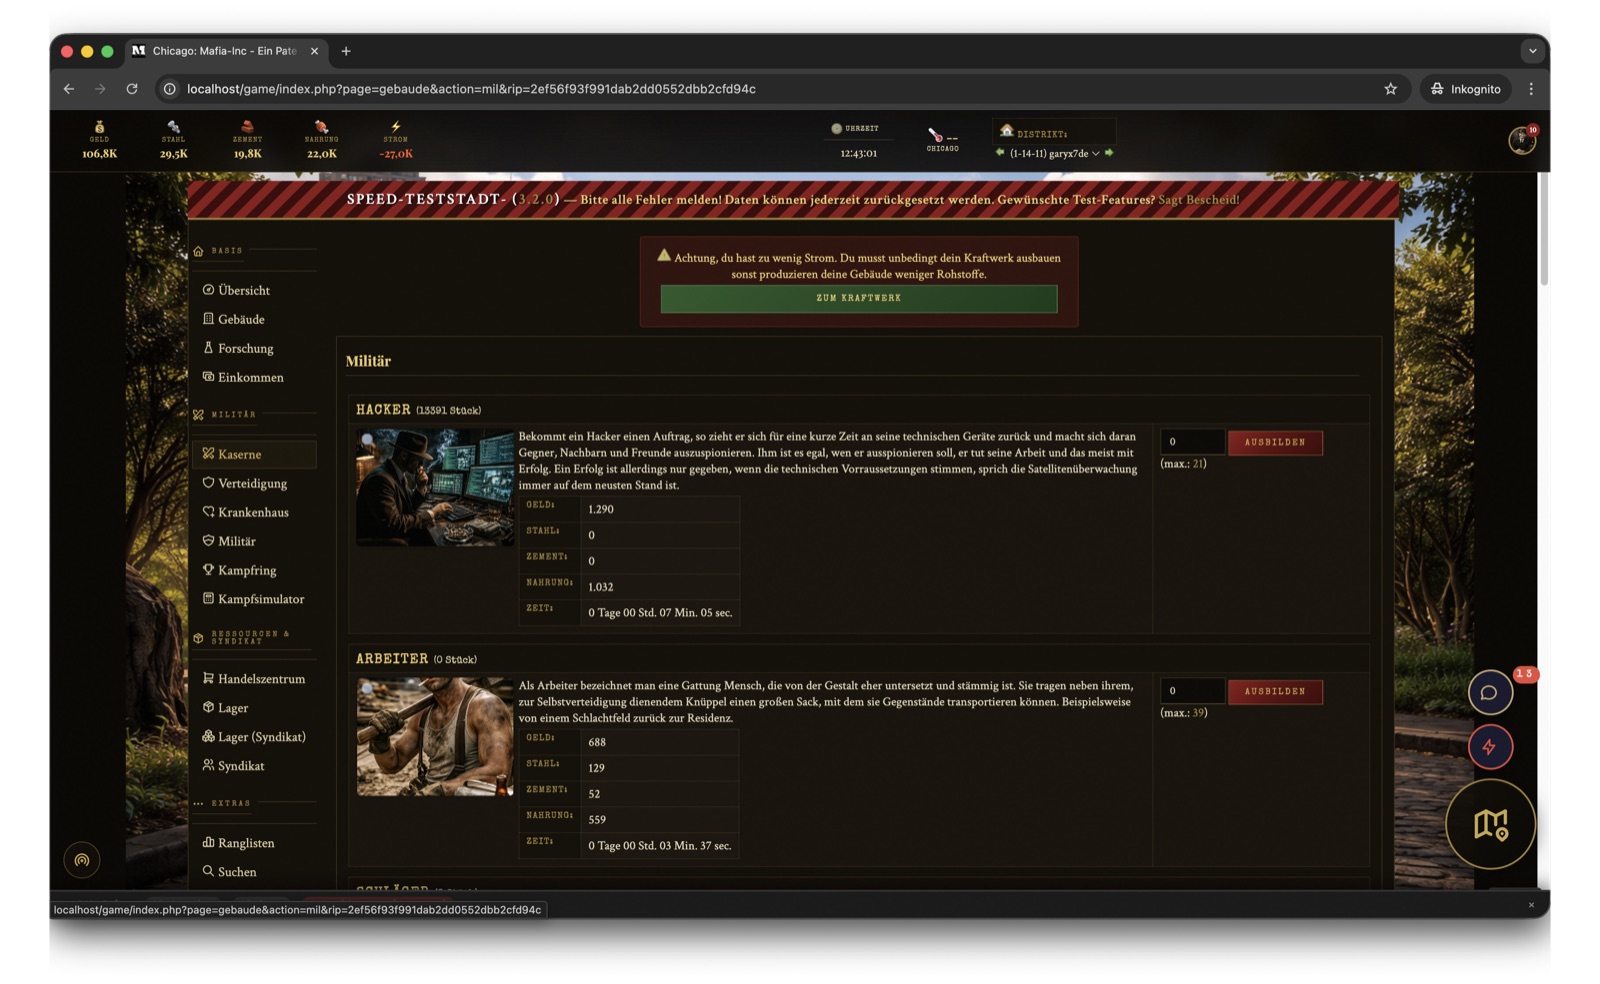Open Gebäude in the sidebar
Viewport: 1600px width, 984px height.
point(241,319)
